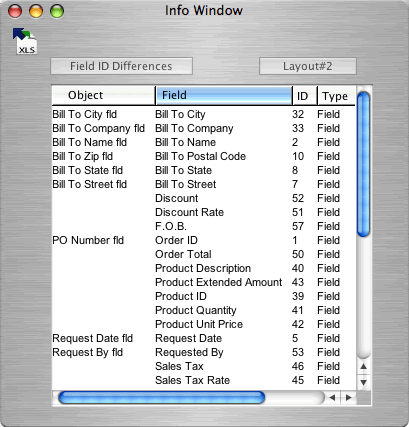
Task: Select the 'Bill To City fld' object
Action: pos(85,114)
